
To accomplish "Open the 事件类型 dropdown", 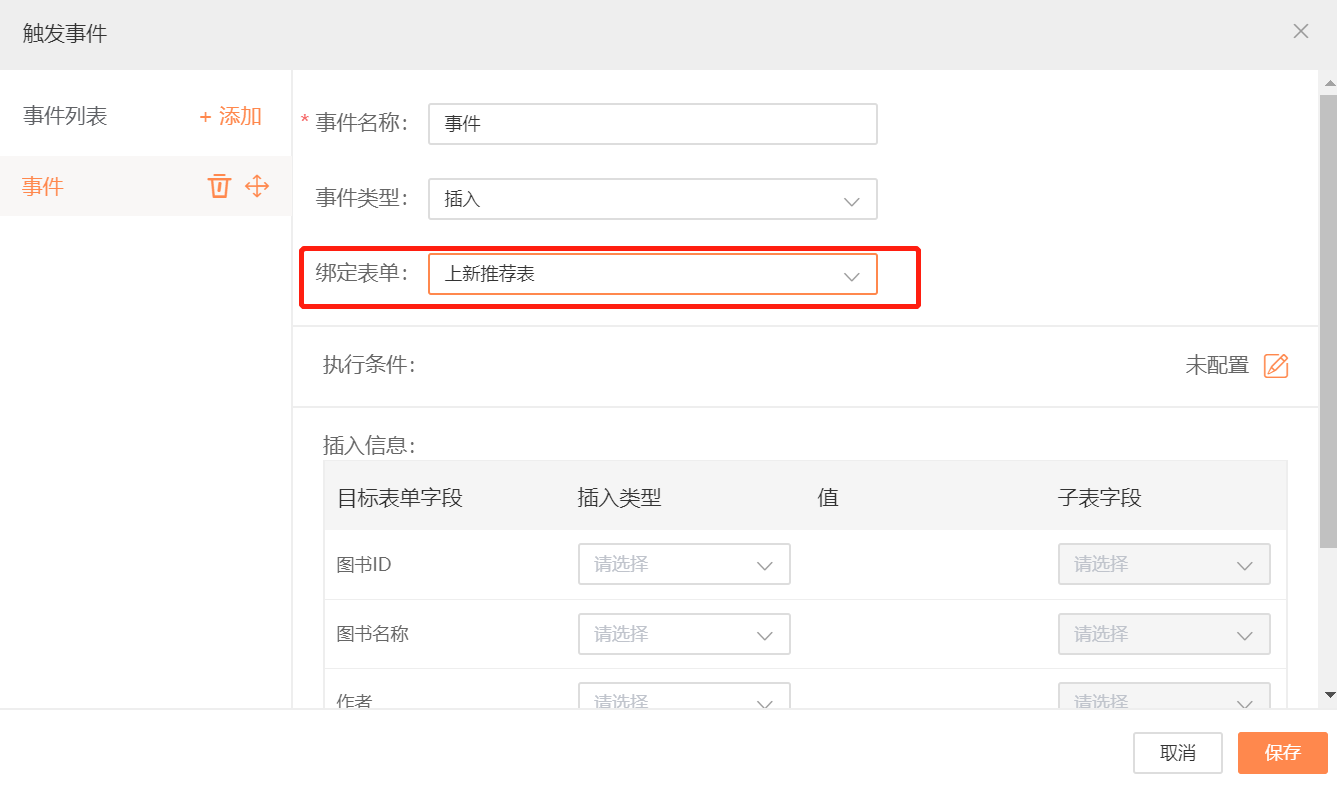I will pyautogui.click(x=652, y=199).
